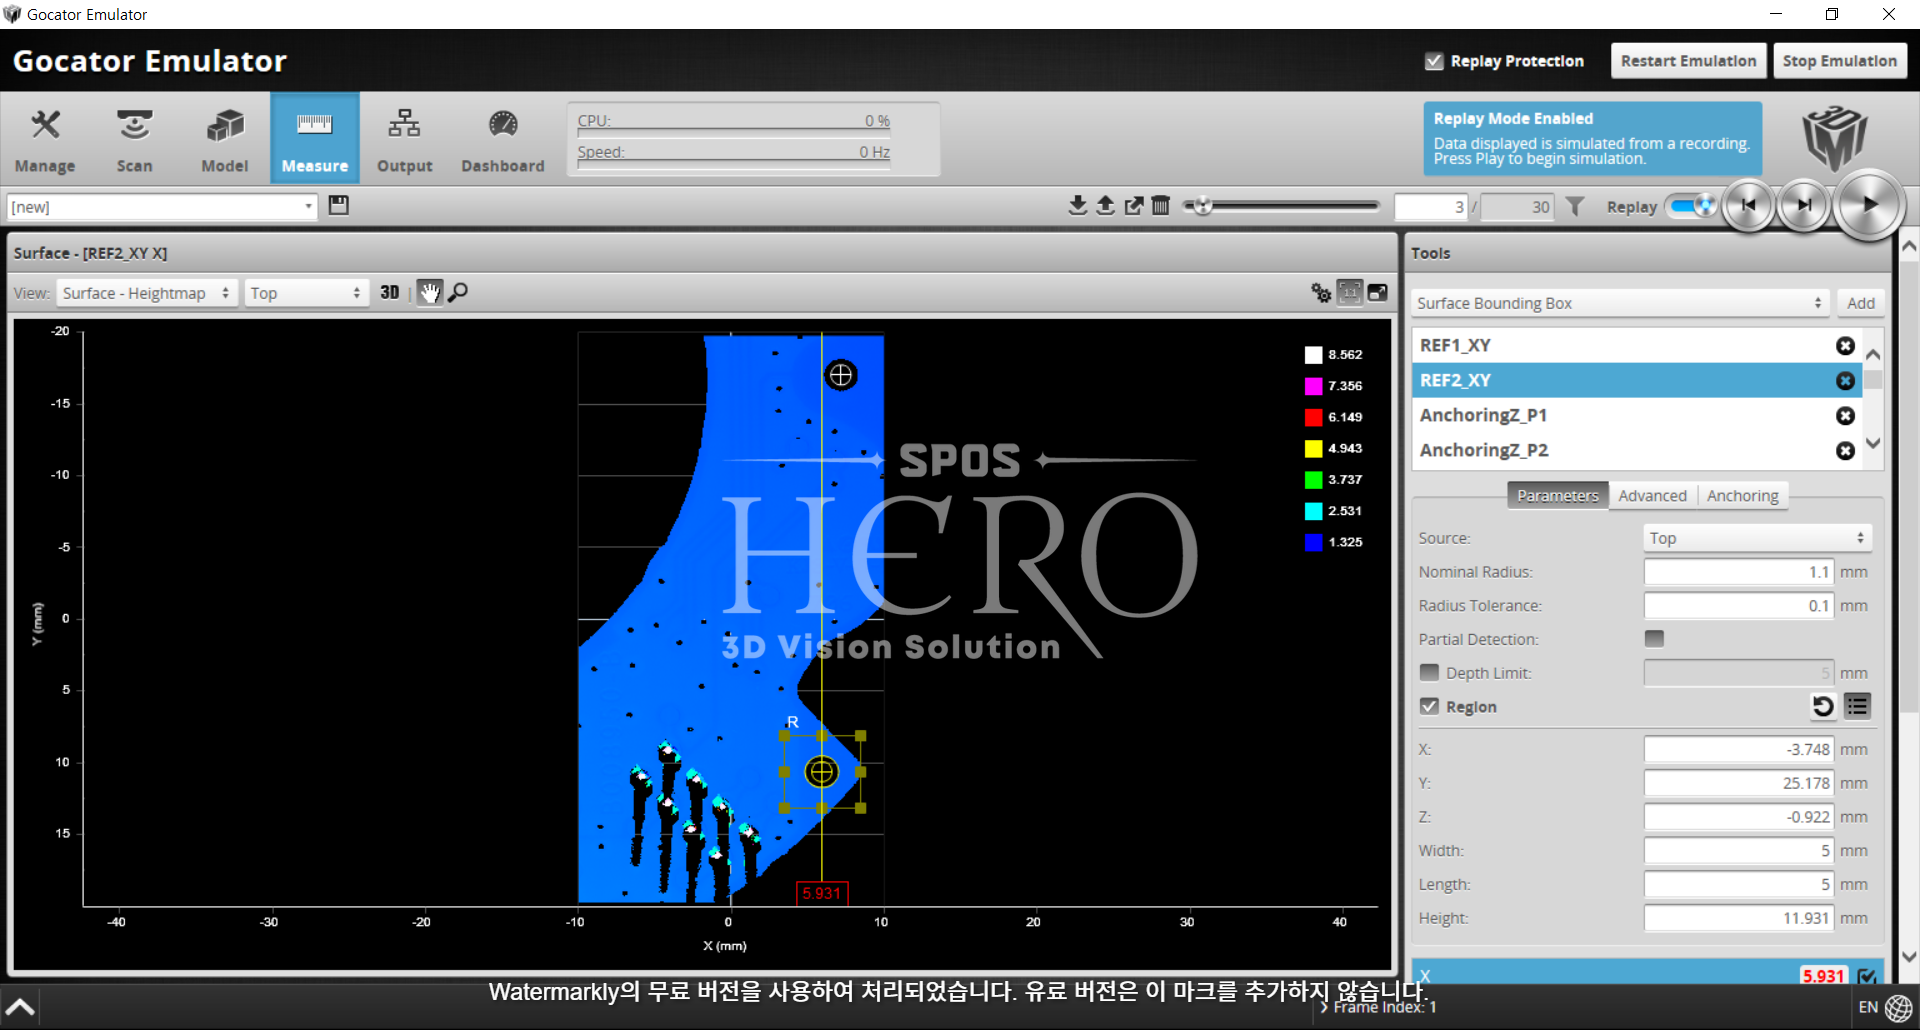This screenshot has width=1920, height=1030.
Task: Reset the Region to defaults
Action: pyautogui.click(x=1823, y=706)
